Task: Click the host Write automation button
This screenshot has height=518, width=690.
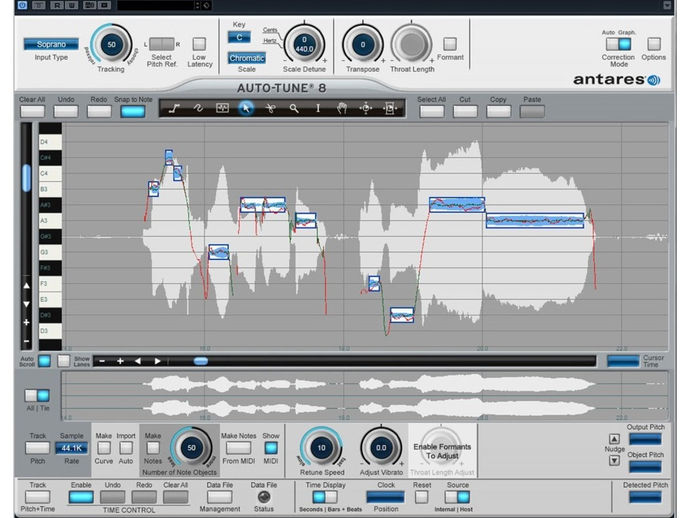Action: pos(72,5)
